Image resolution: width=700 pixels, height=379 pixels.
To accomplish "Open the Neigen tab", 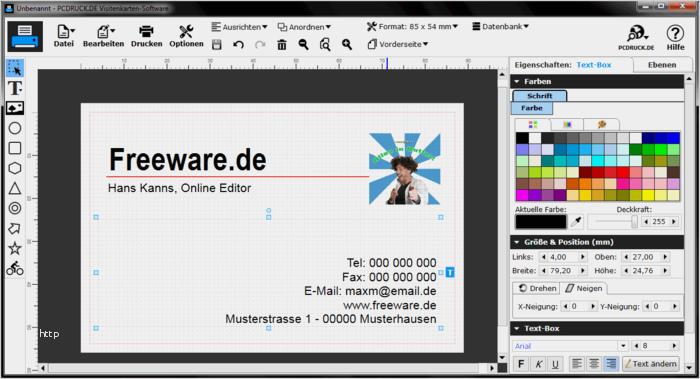I will coord(583,288).
